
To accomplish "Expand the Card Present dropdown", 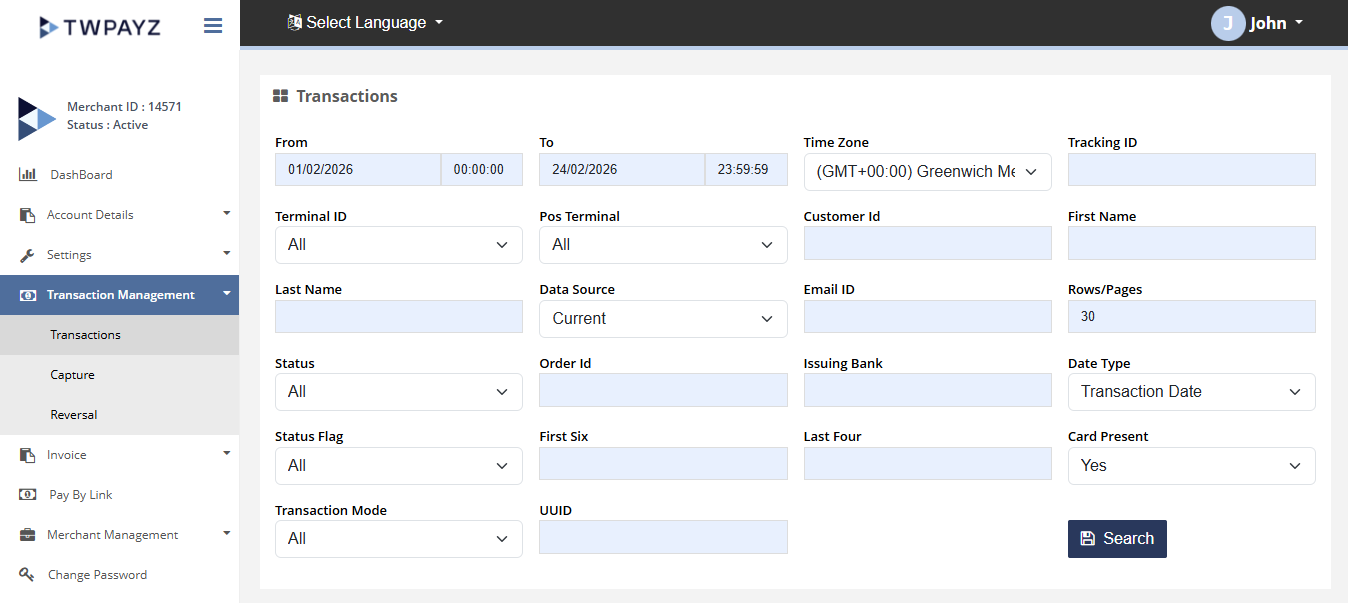I will coord(1191,466).
